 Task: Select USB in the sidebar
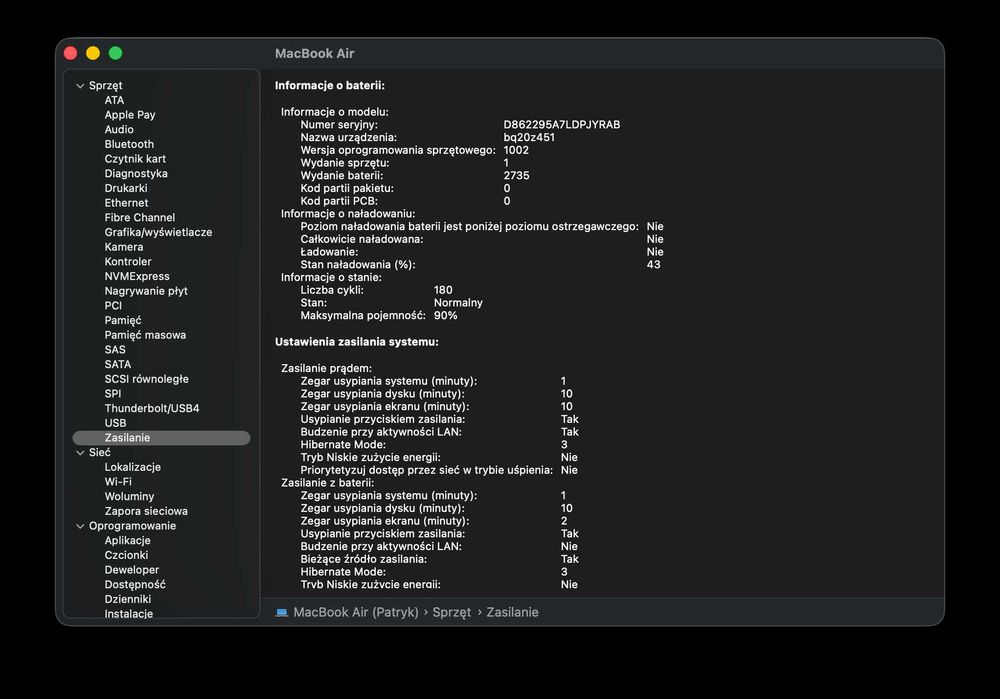click(115, 423)
